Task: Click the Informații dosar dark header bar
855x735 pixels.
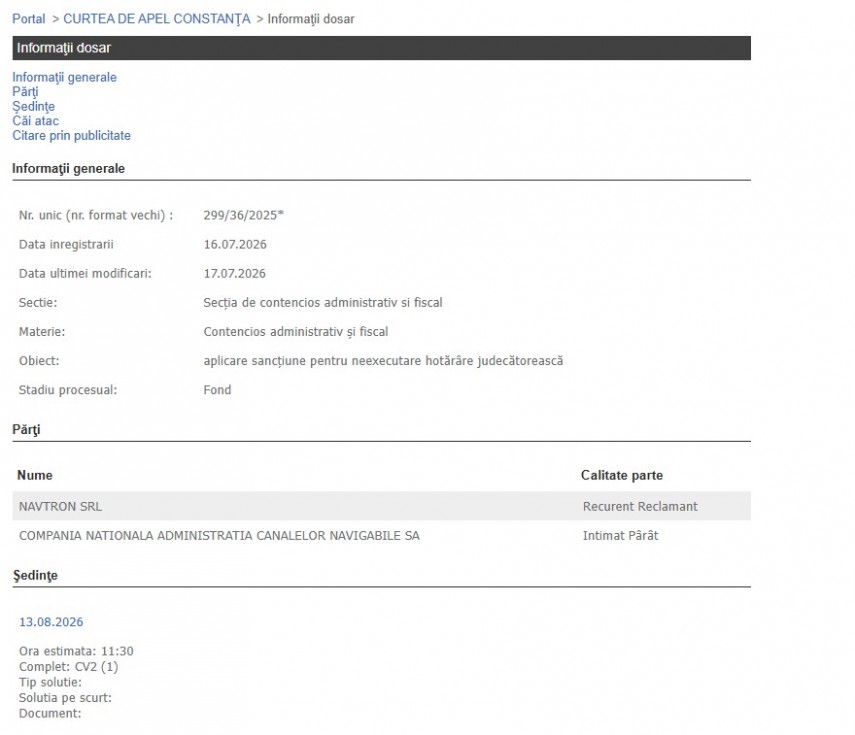Action: click(382, 48)
